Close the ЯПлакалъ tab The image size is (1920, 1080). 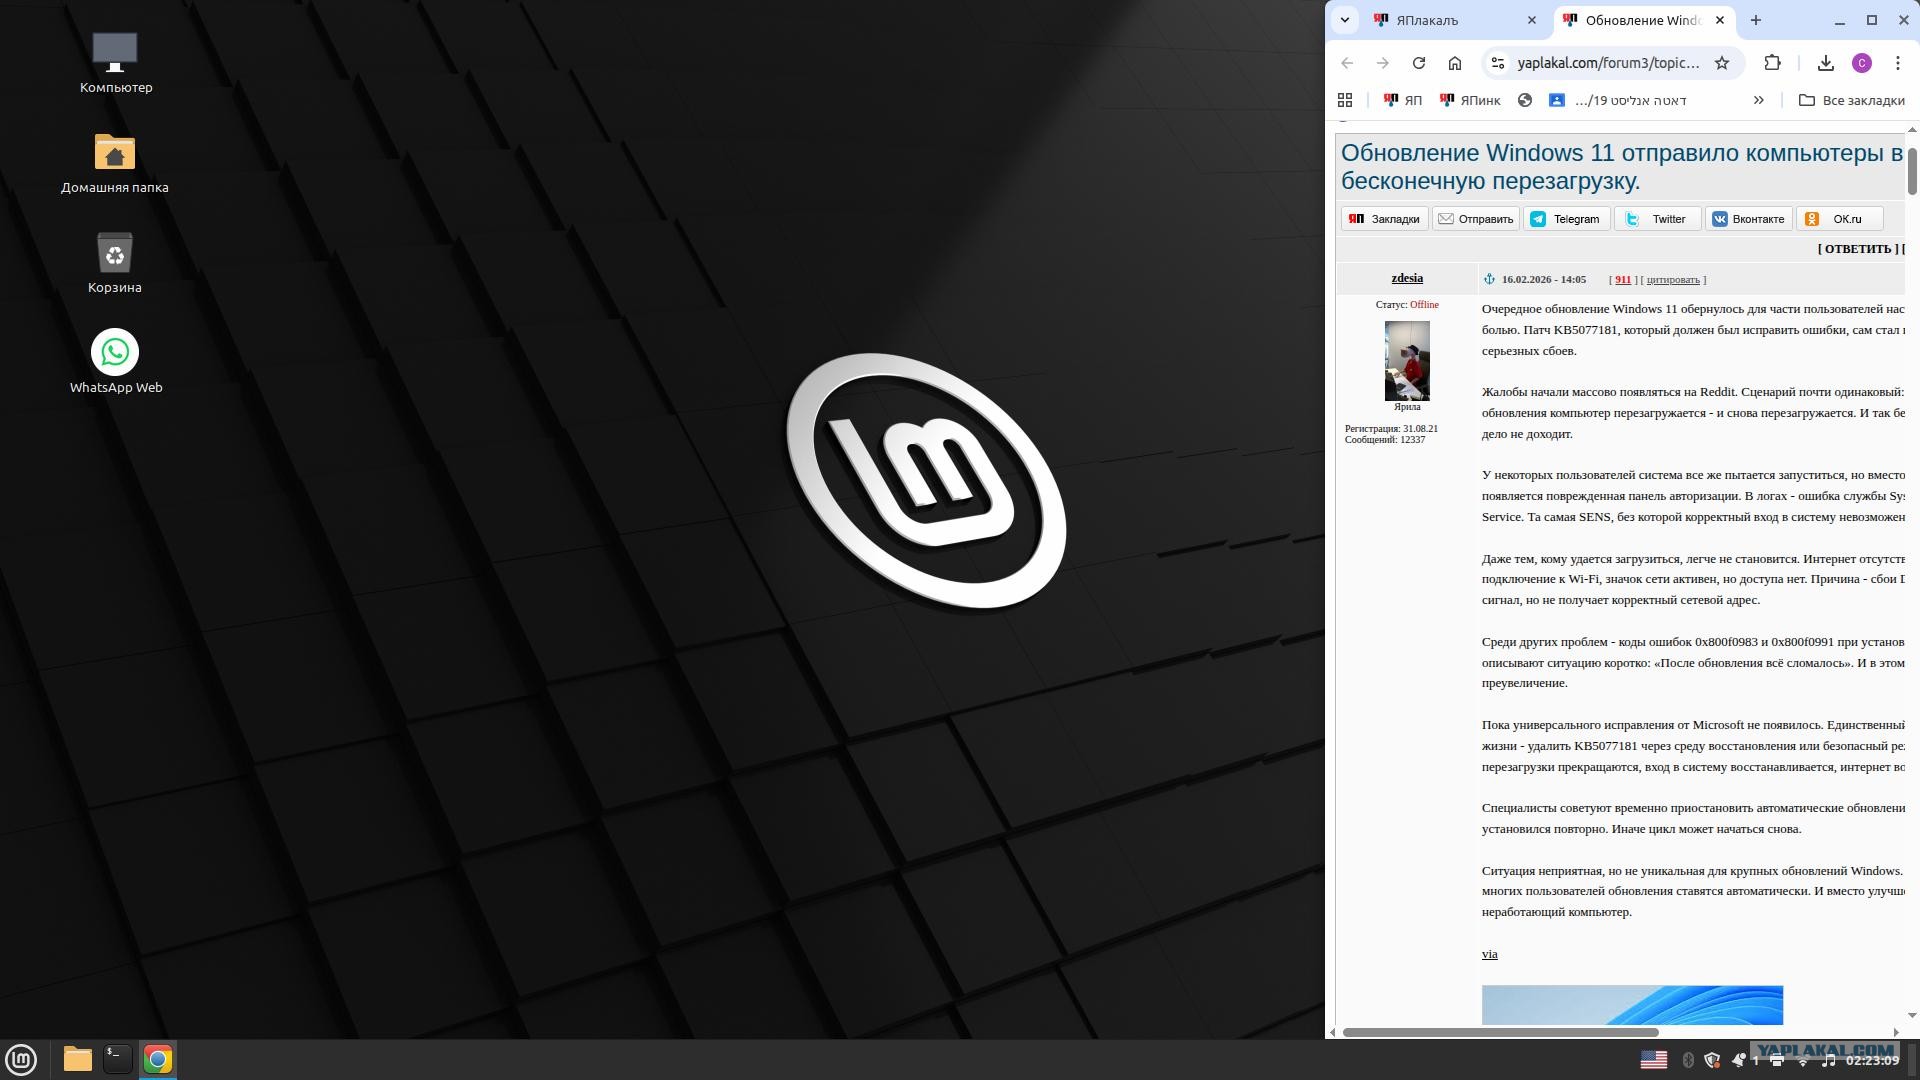[x=1532, y=20]
